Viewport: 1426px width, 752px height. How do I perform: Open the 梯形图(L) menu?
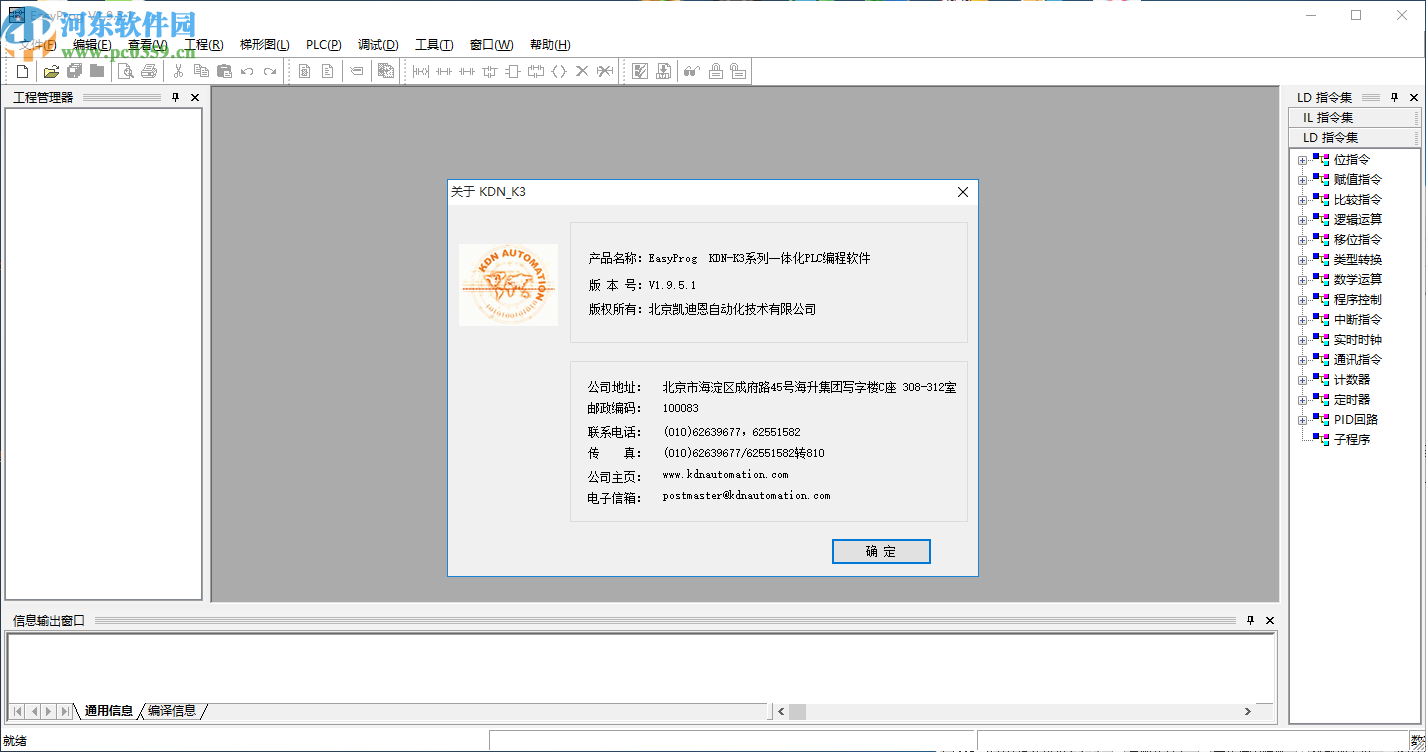point(265,45)
